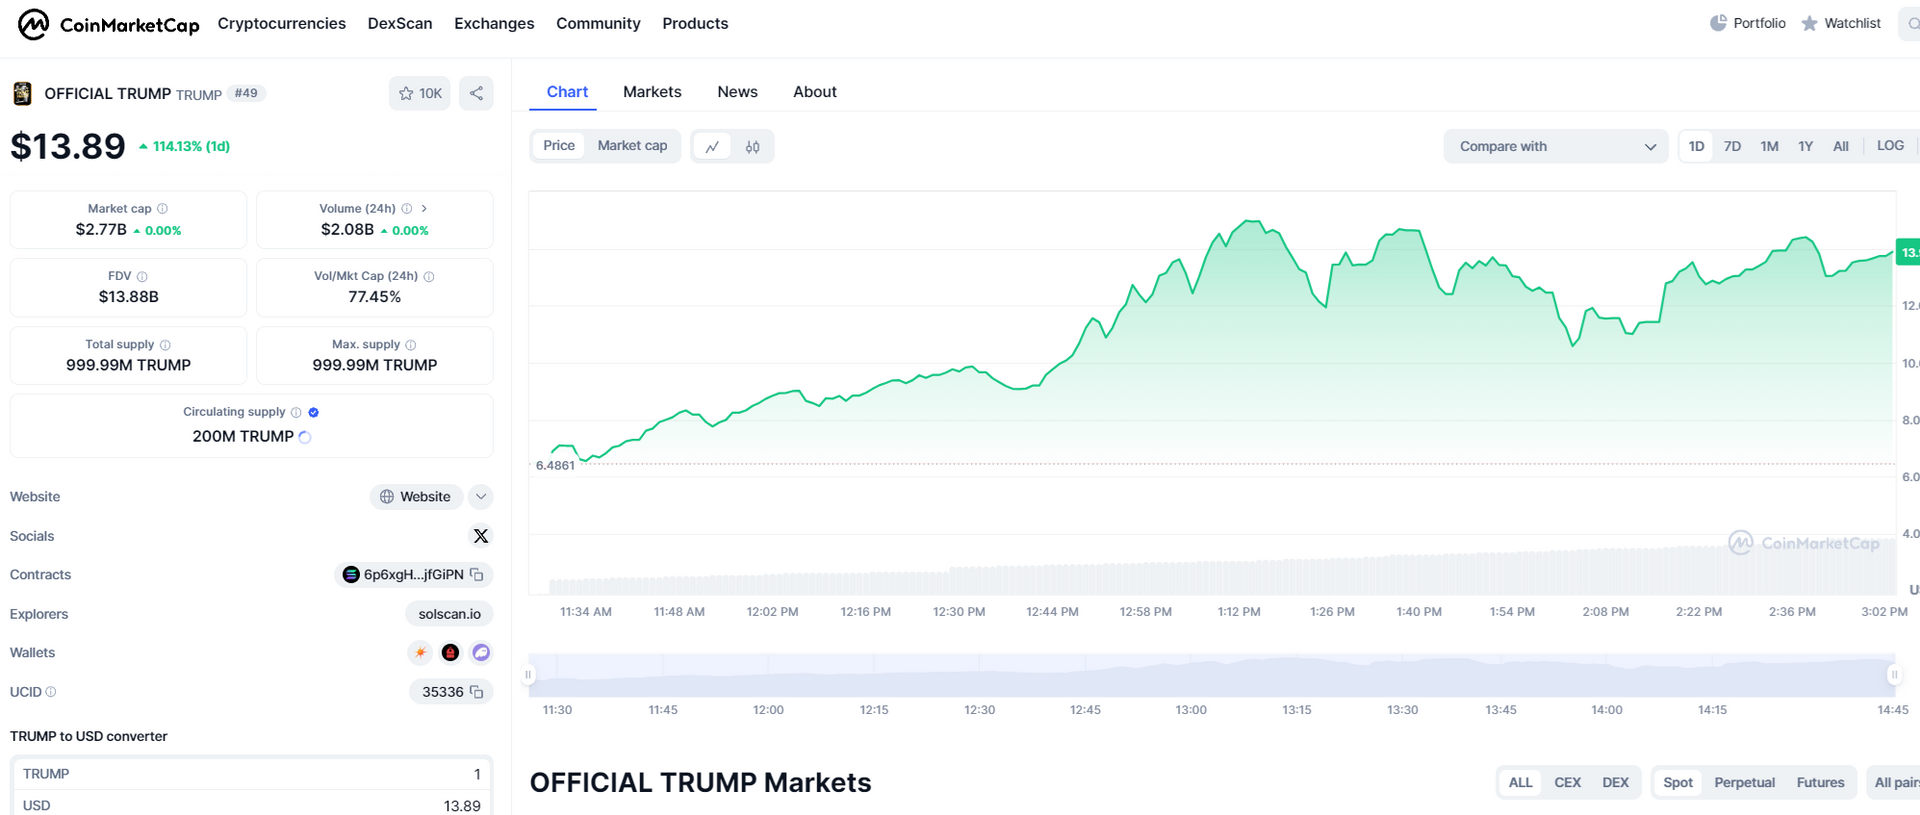Viewport: 1920px width, 815px height.
Task: Click the #49 rank badge
Action: tap(246, 93)
